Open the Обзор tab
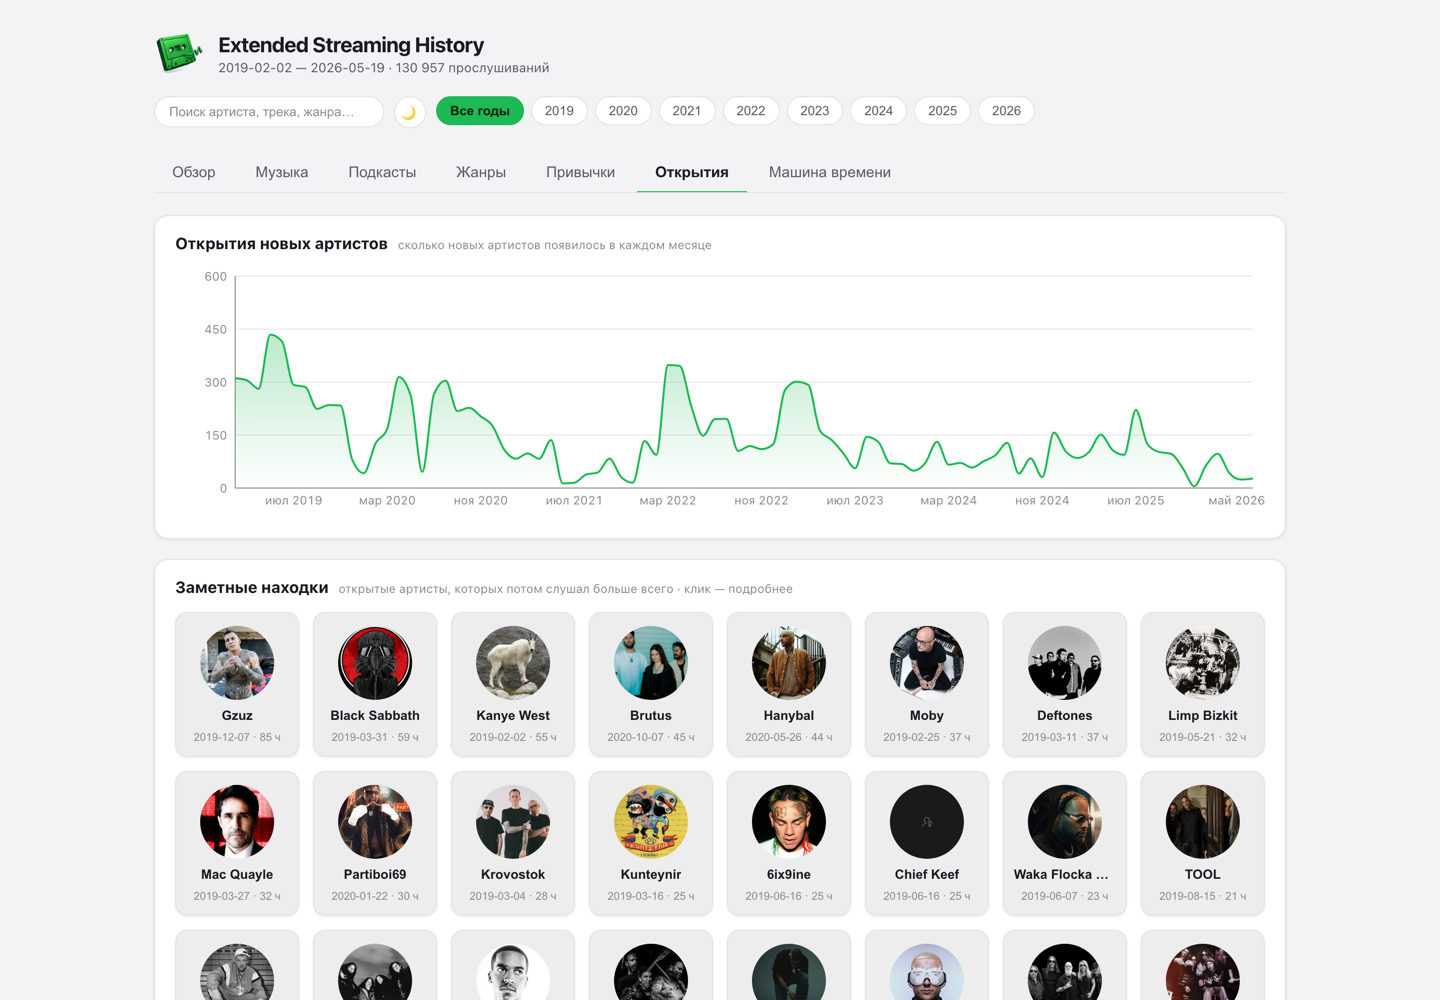Image resolution: width=1440 pixels, height=1000 pixels. click(x=194, y=172)
